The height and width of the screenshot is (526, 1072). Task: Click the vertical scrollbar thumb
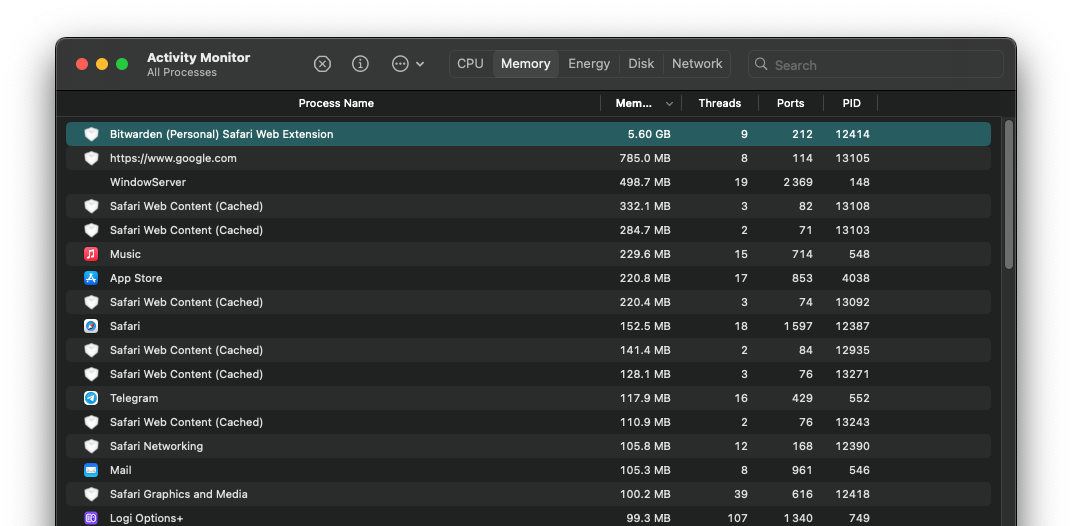(1008, 194)
